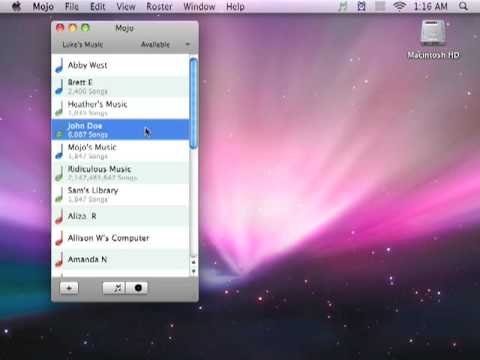Click the Luke's Music library name

point(83,44)
